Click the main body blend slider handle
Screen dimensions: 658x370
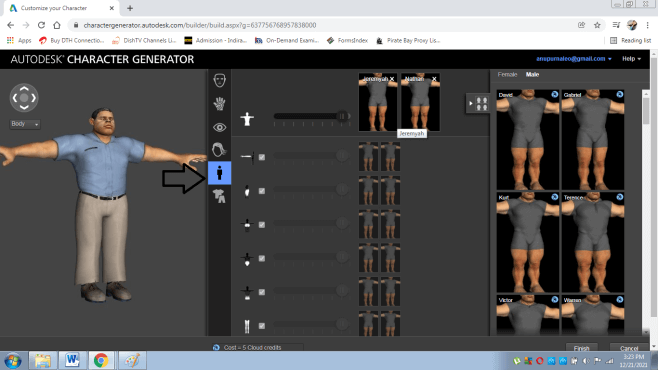(x=342, y=116)
